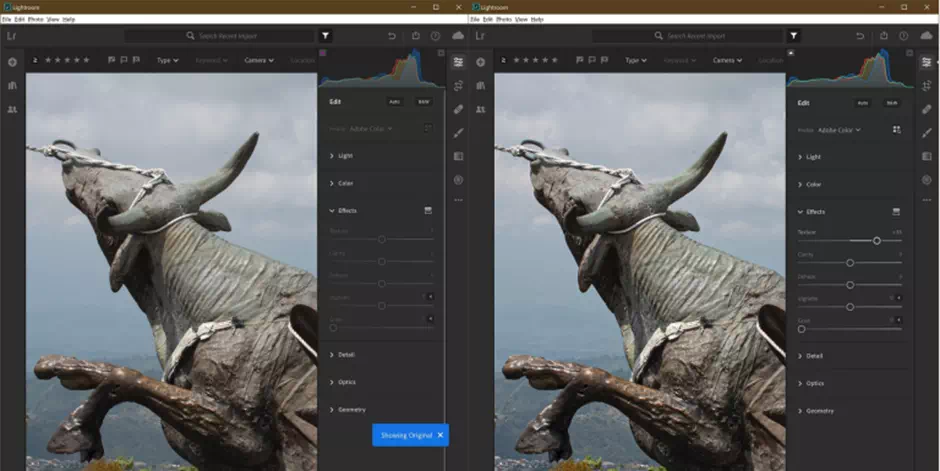Toggle shadow clipping indicator in right window histogram
Screen dimensions: 940x471
[x=791, y=53]
